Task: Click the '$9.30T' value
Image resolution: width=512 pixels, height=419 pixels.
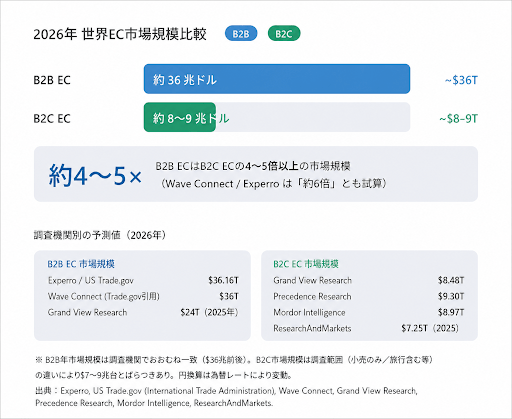Action: (x=451, y=296)
